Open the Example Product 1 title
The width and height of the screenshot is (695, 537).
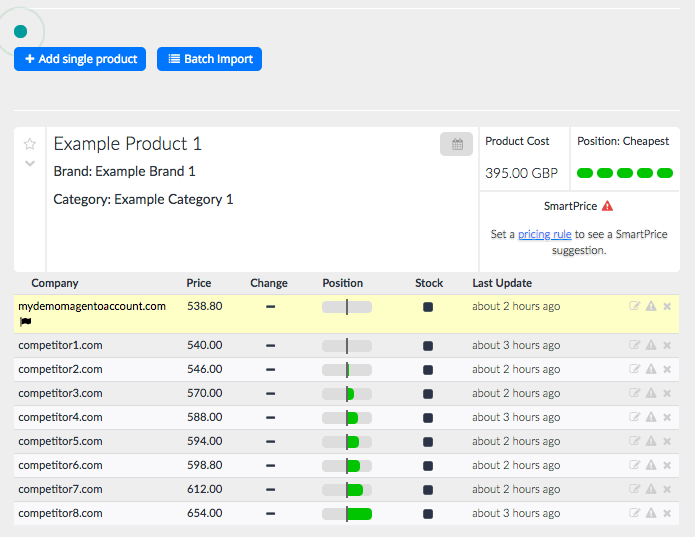[x=127, y=144]
